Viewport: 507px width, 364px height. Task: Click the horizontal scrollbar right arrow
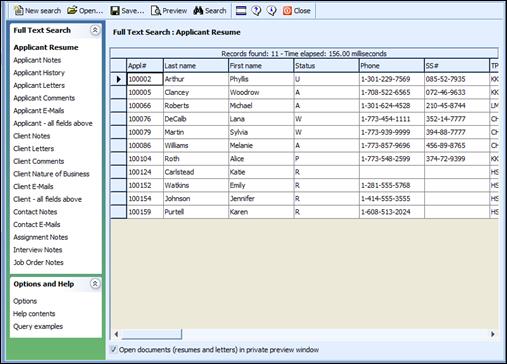[x=493, y=334]
